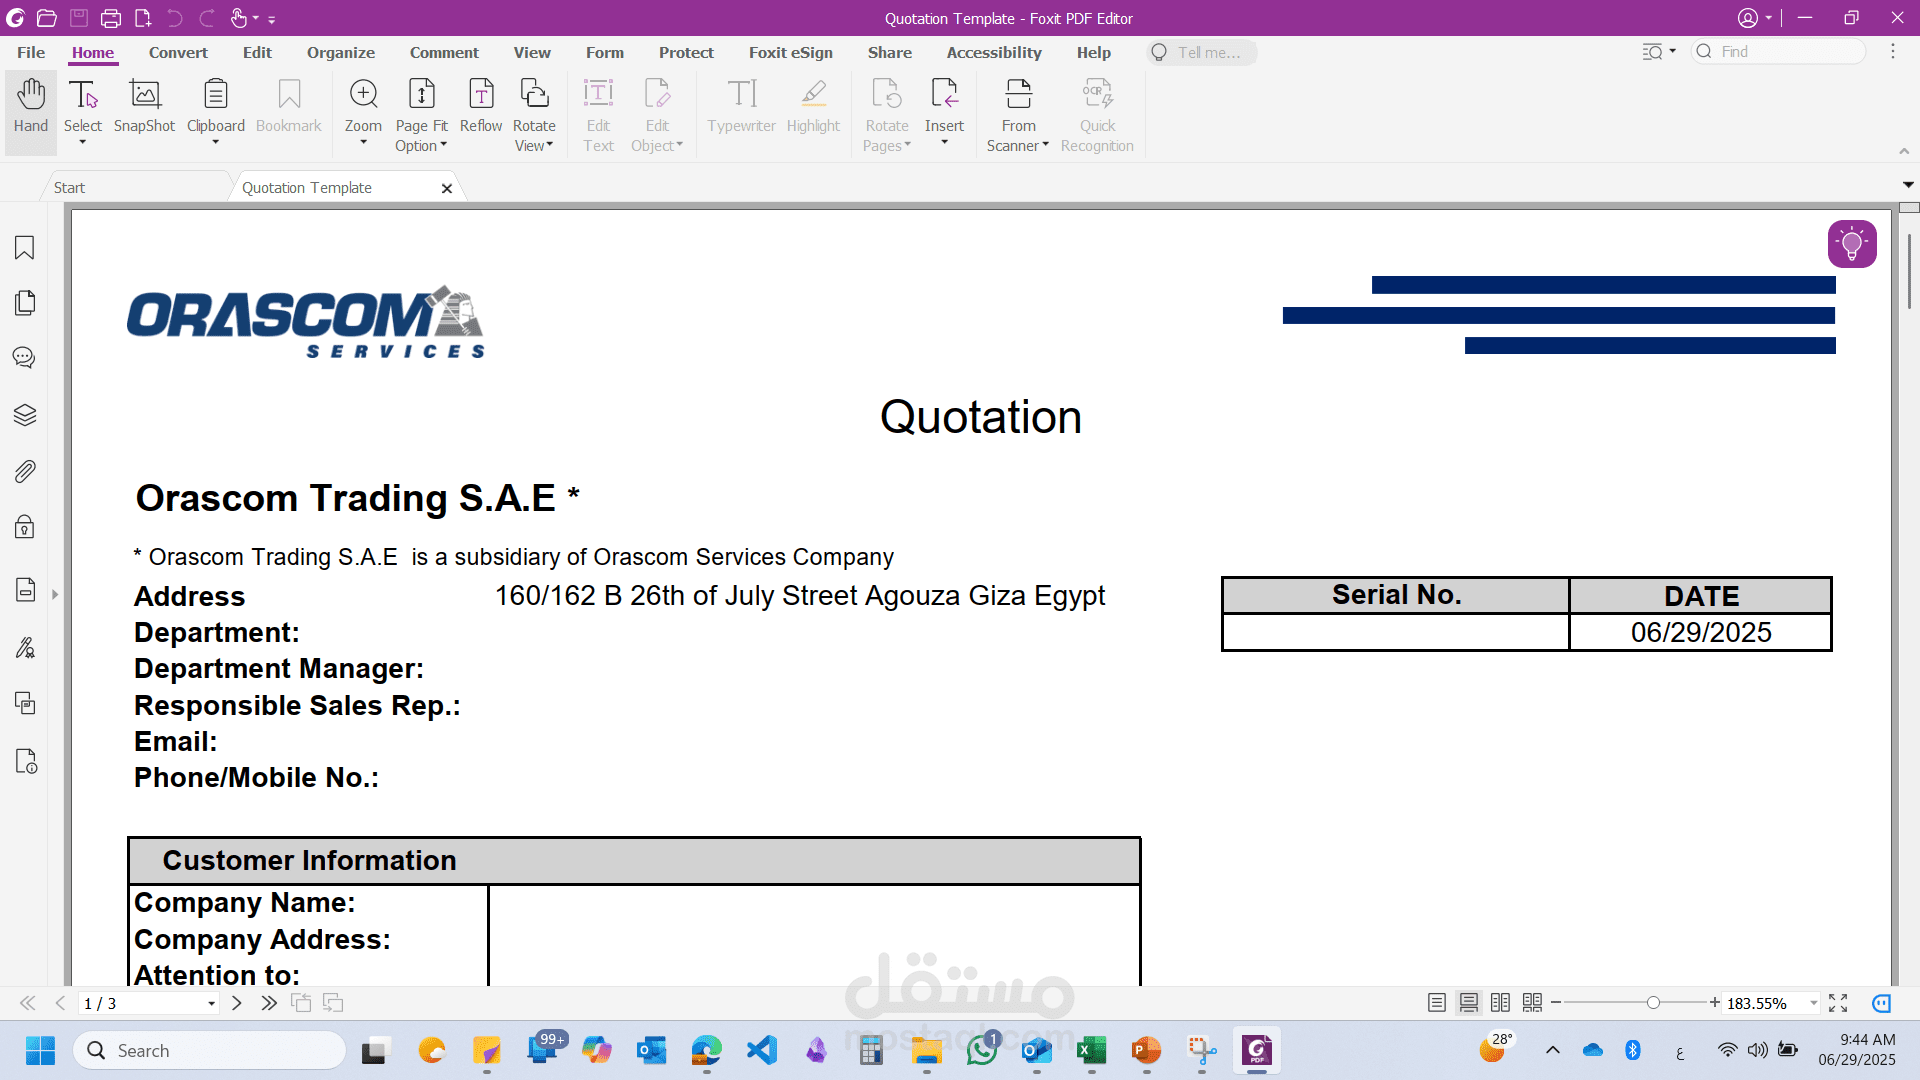Switch to facing pages view
The height and width of the screenshot is (1080, 1920).
tap(1500, 1003)
